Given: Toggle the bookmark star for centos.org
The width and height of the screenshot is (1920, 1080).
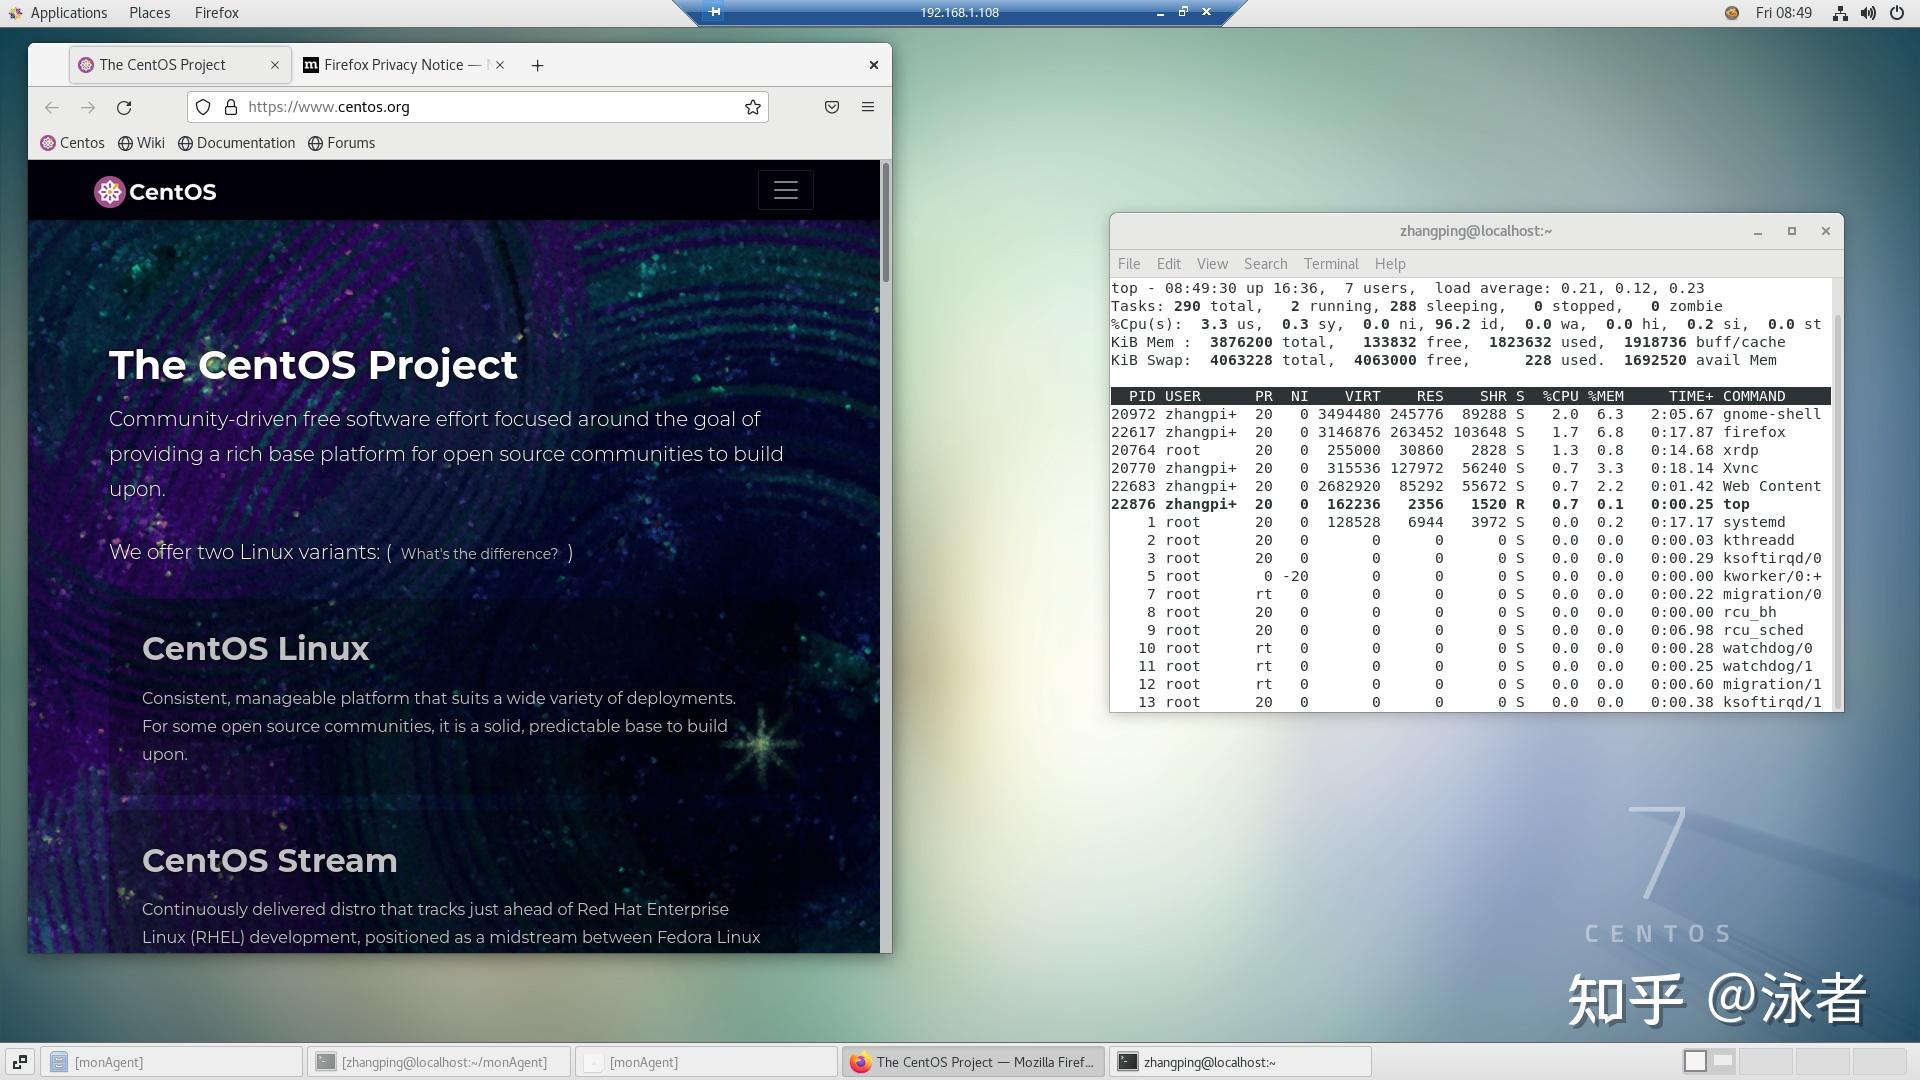Looking at the screenshot, I should pos(752,107).
